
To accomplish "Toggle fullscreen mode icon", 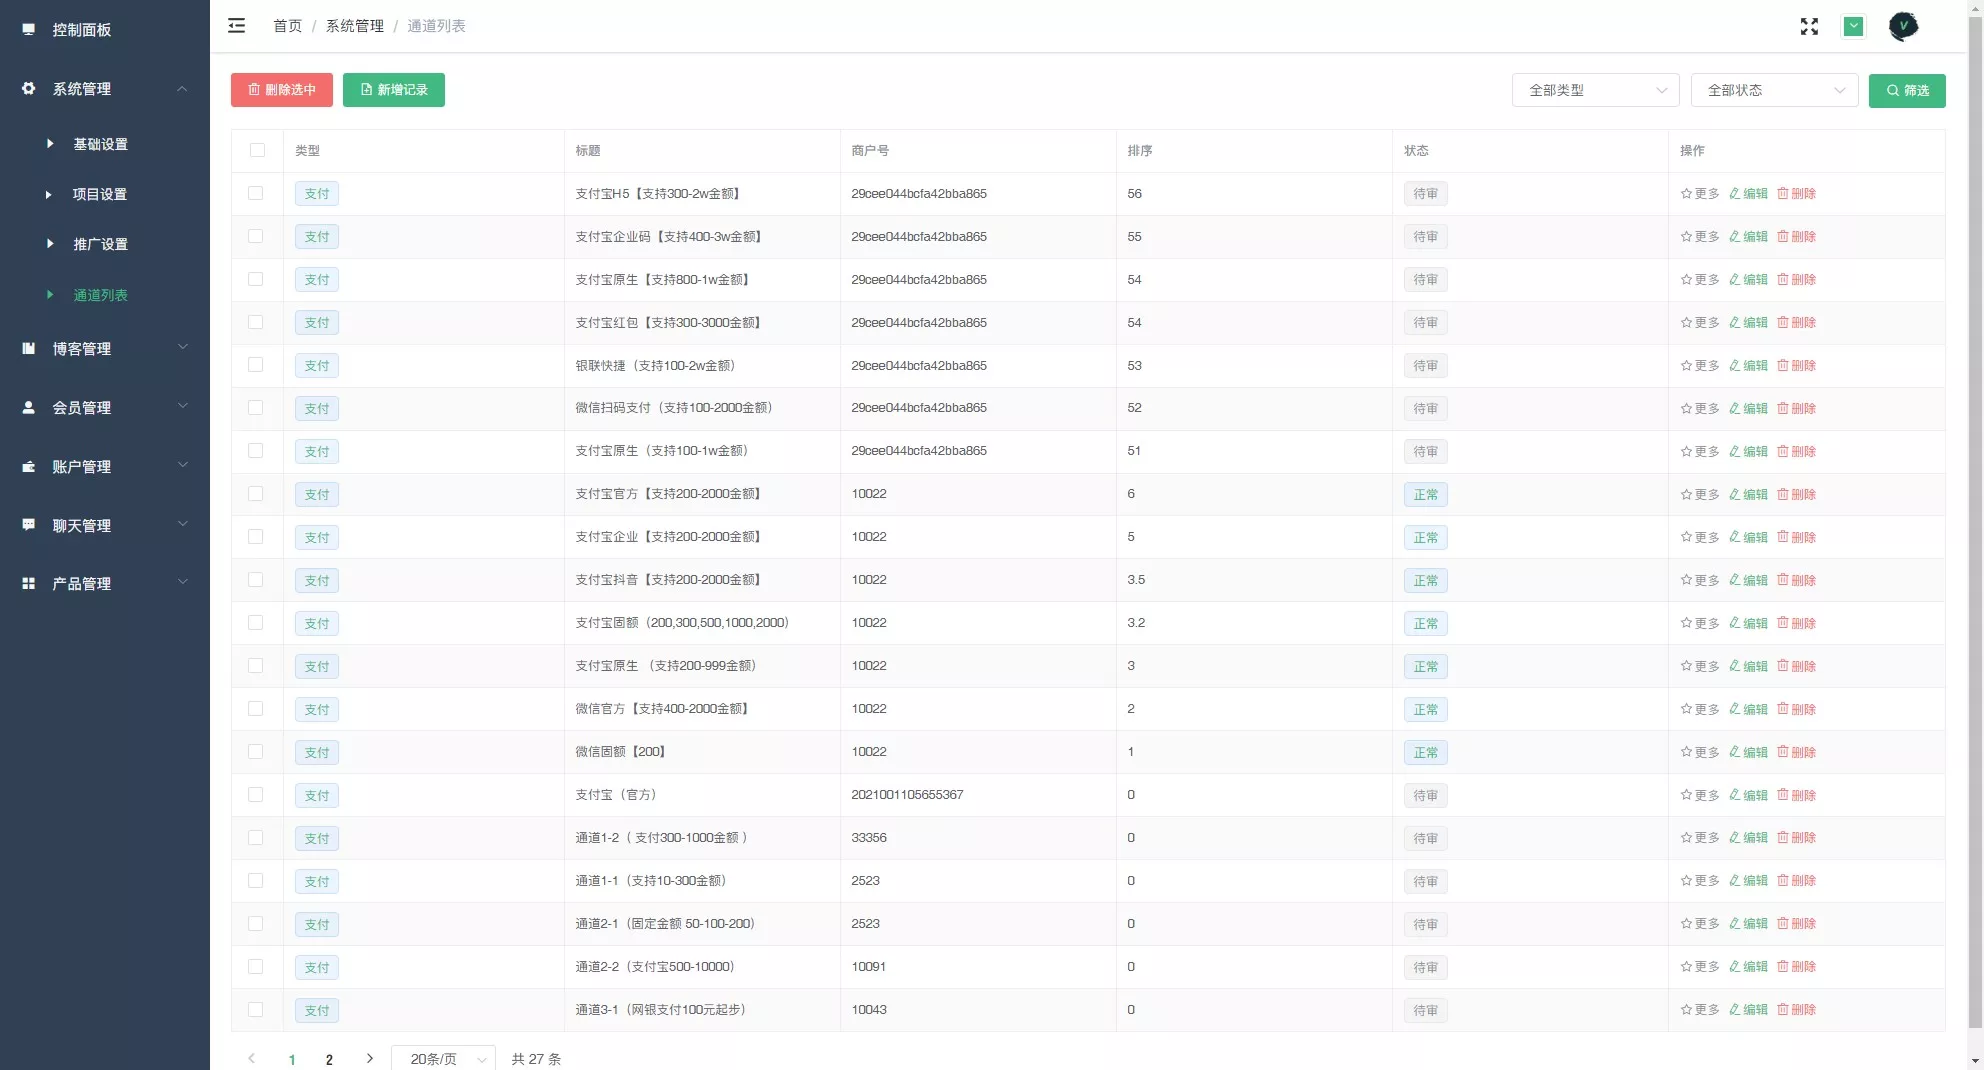I will [1809, 27].
